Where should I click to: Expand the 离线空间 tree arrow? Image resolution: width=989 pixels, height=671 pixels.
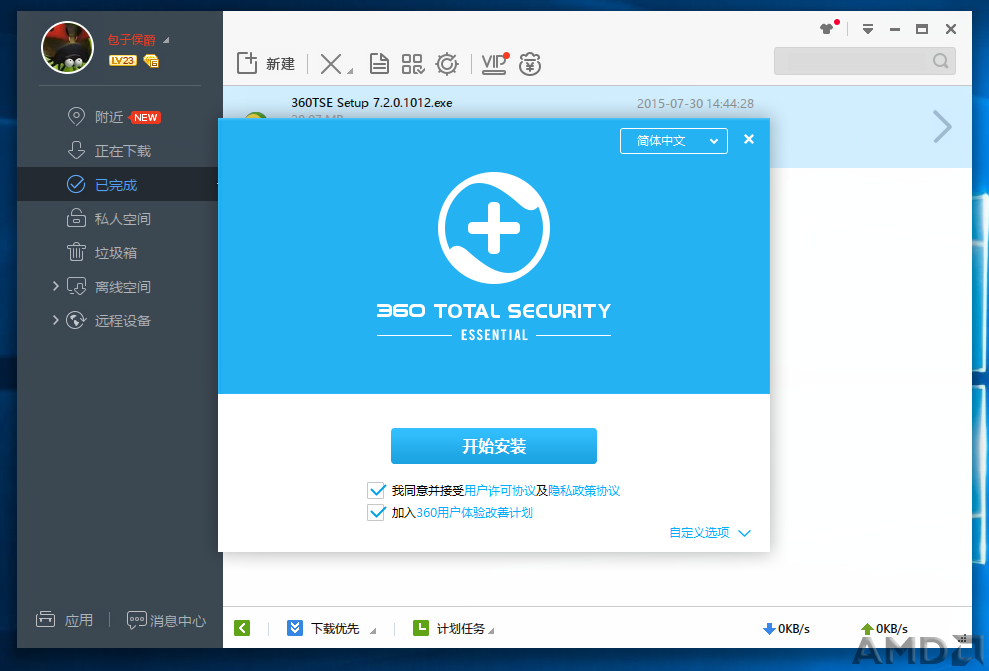[56, 286]
